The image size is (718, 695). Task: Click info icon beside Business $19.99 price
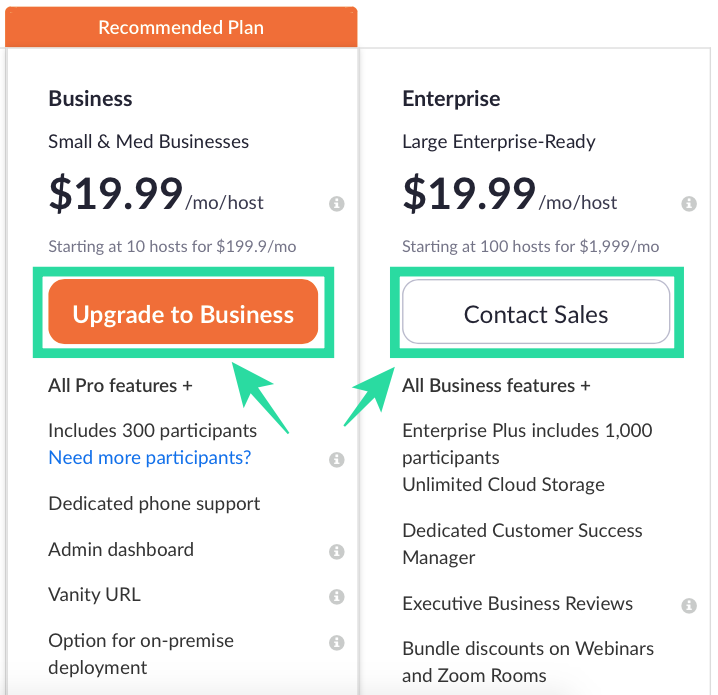tap(337, 204)
